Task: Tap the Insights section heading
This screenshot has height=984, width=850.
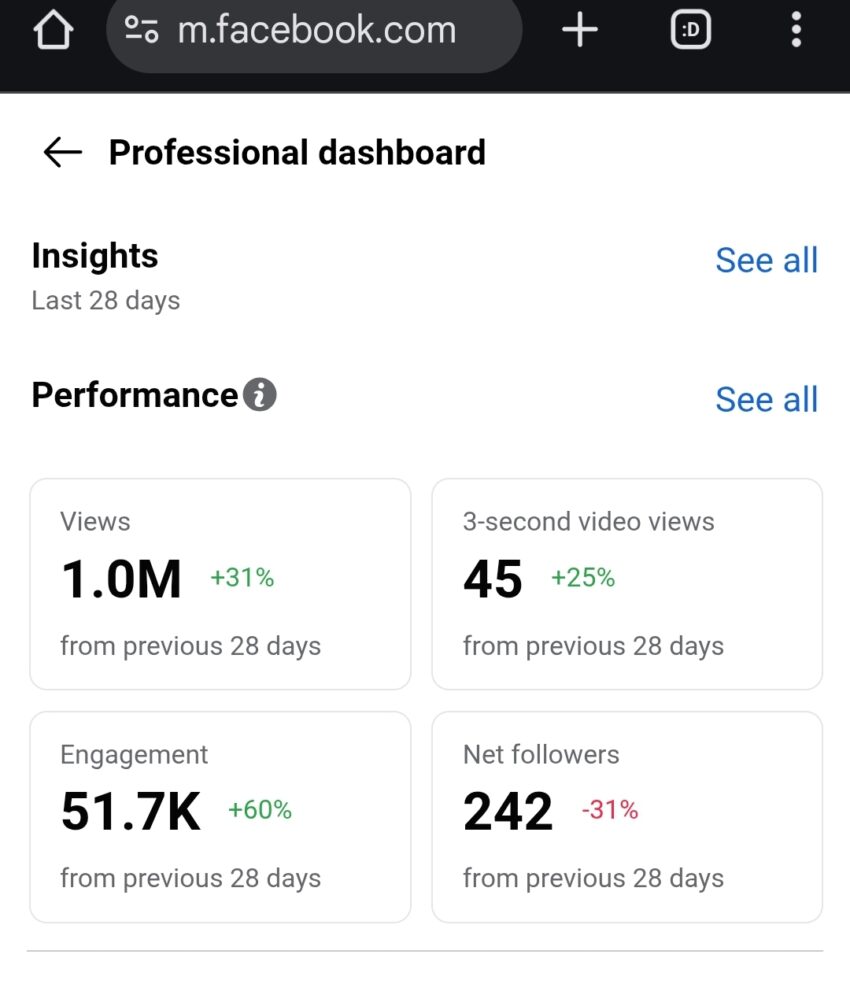Action: coord(95,256)
